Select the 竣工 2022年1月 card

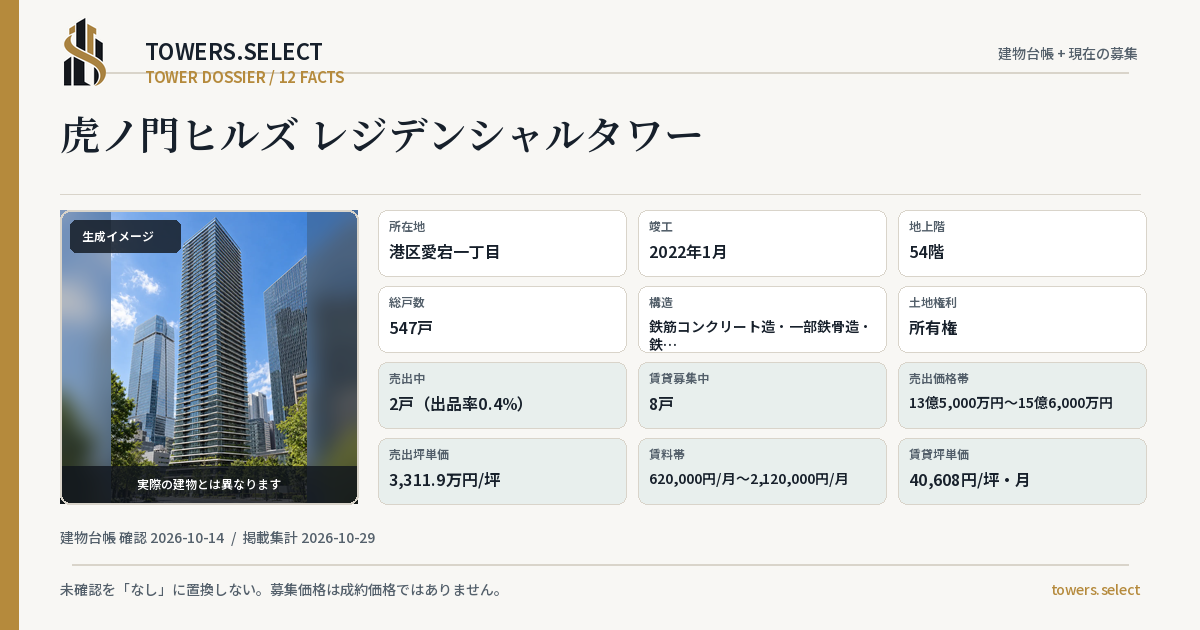(762, 244)
